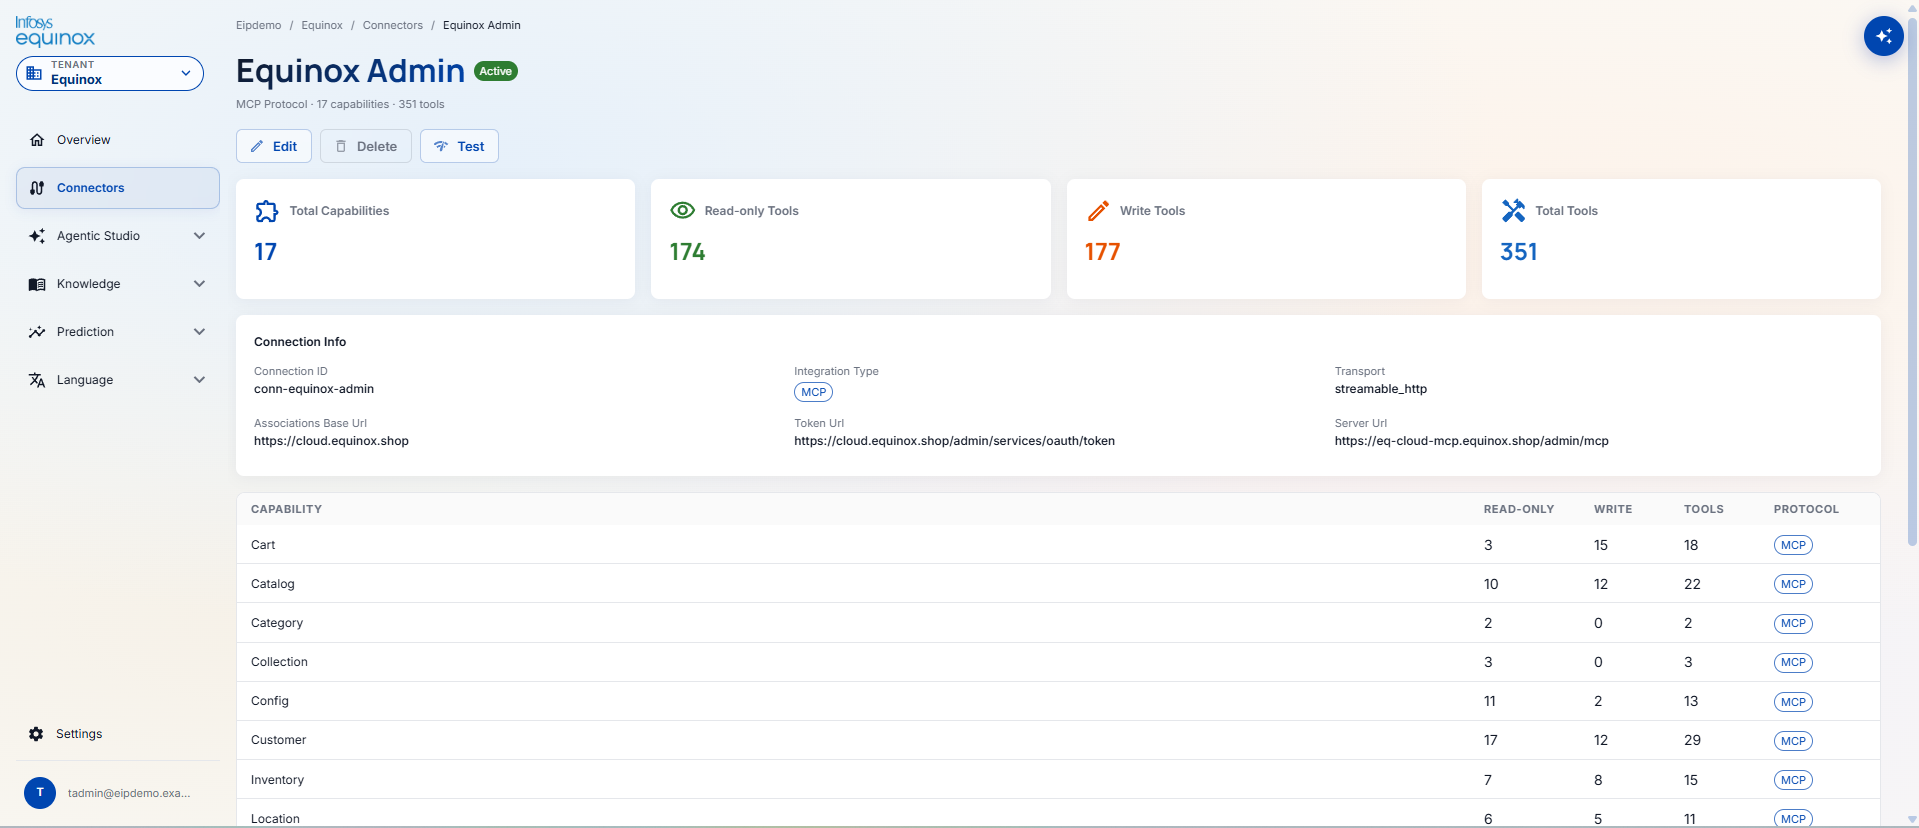Click the TOOLS column header
The image size is (1919, 828).
1704,509
